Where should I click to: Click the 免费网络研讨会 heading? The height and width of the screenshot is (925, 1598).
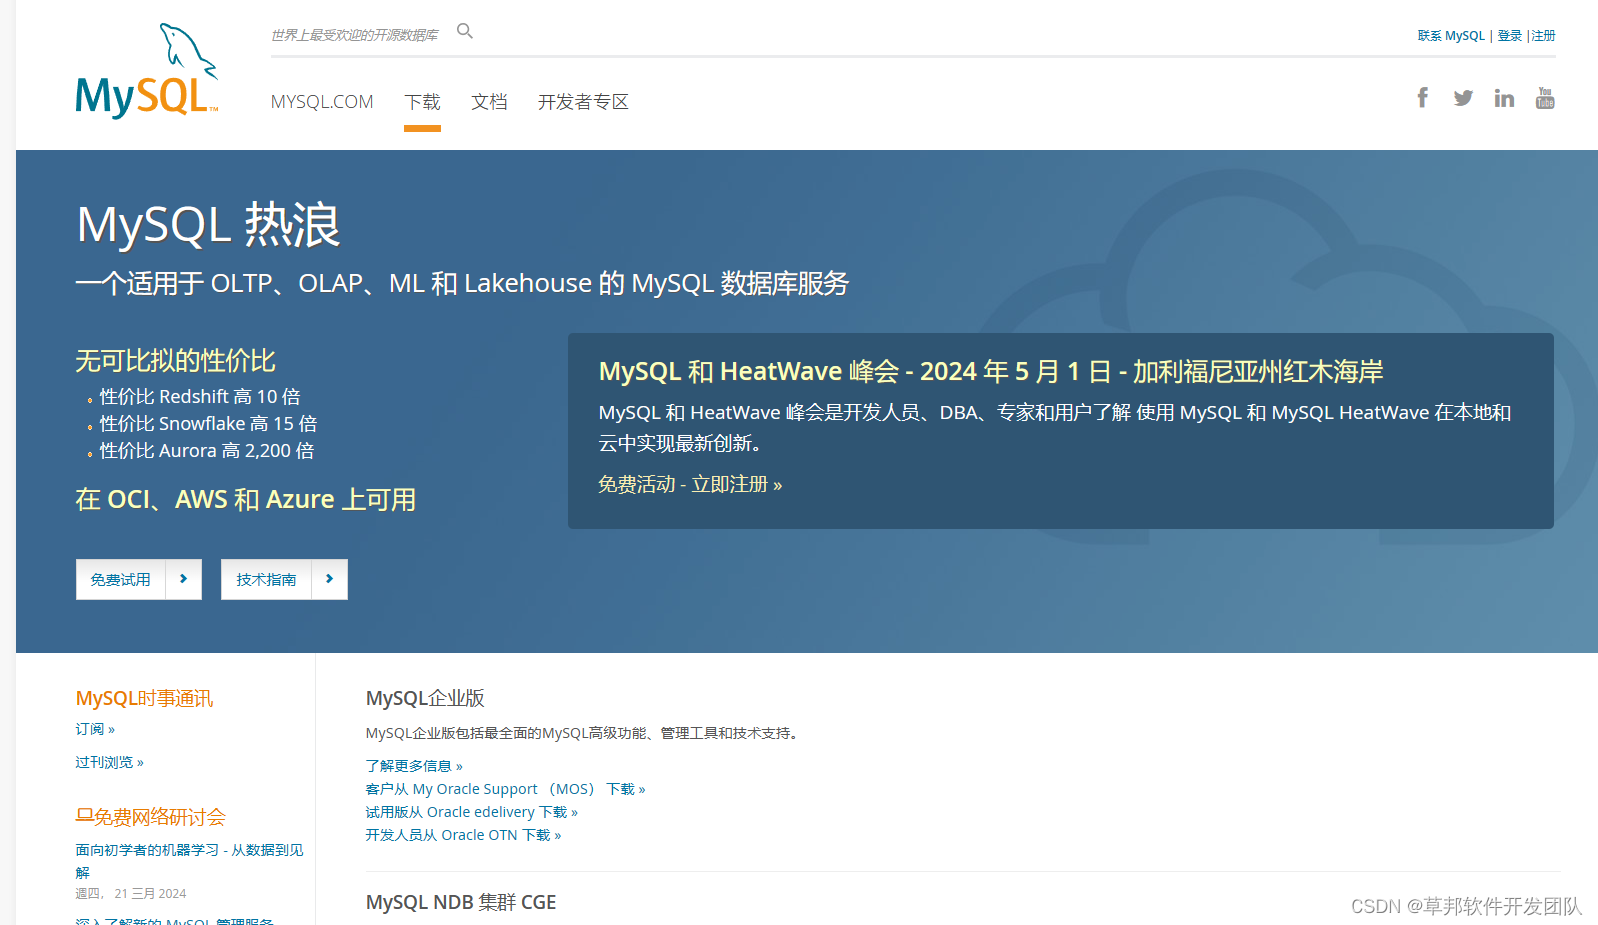[150, 817]
